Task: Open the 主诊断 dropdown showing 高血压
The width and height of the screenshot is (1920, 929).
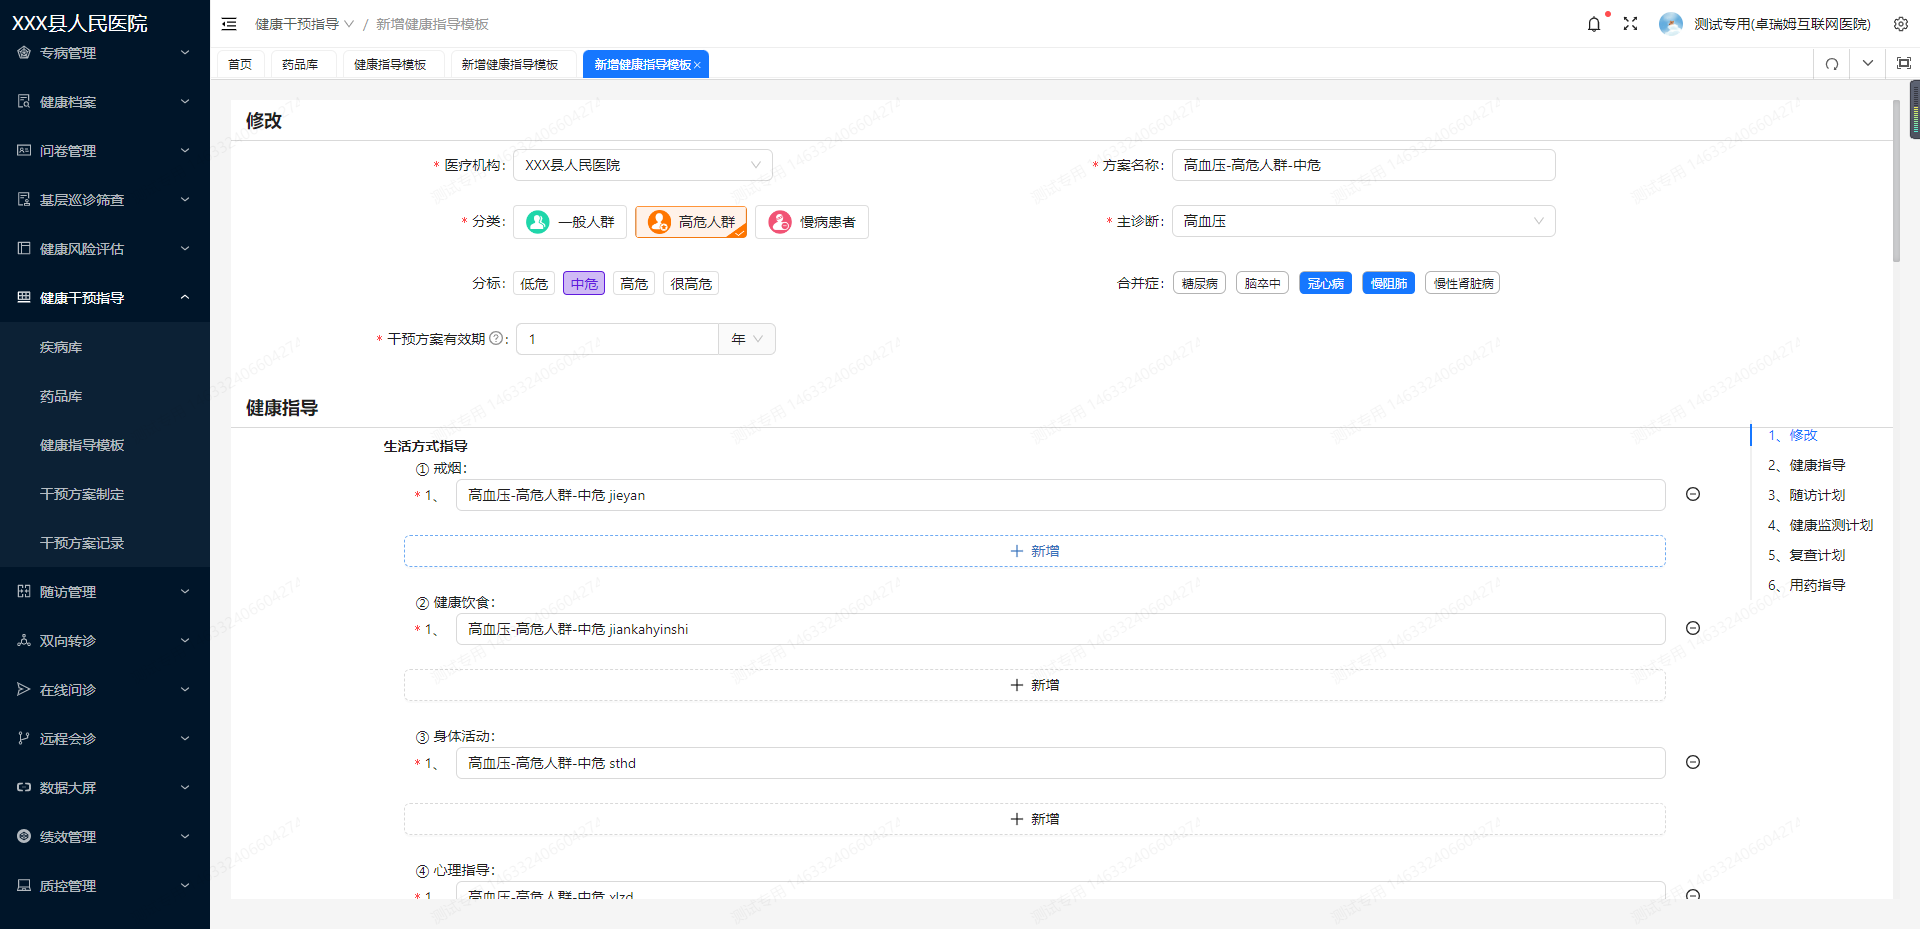Action: (x=1363, y=221)
